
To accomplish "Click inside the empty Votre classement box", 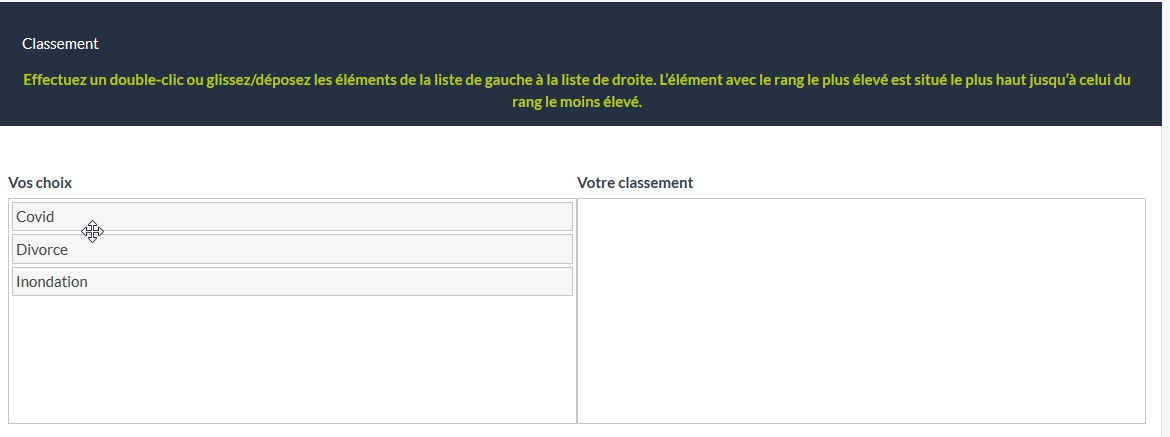I will coord(860,310).
